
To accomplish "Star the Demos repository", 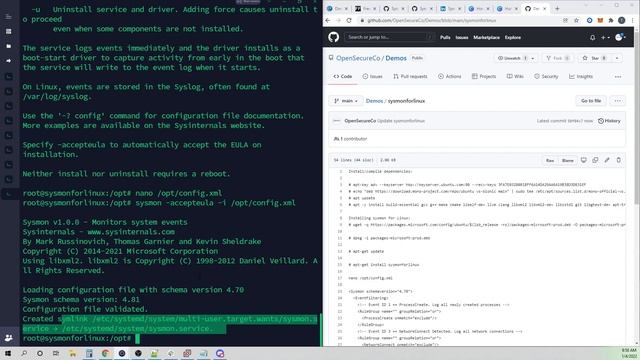I will click(595, 58).
